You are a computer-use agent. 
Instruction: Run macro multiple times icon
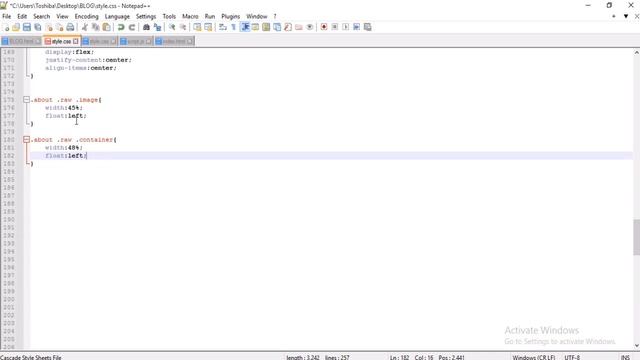tap(357, 27)
